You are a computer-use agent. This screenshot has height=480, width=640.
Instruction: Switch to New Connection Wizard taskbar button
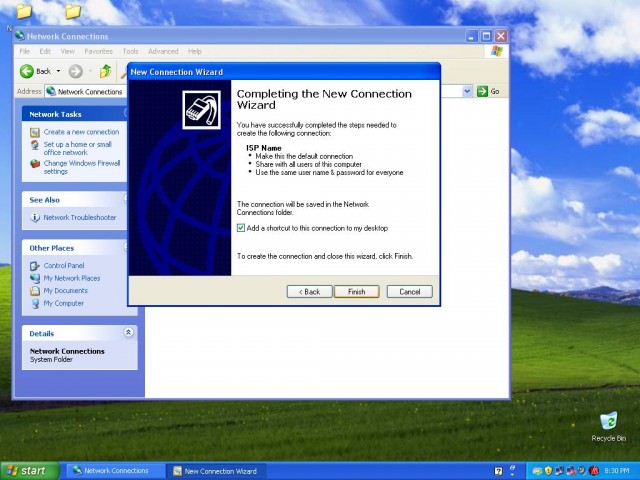tap(216, 471)
